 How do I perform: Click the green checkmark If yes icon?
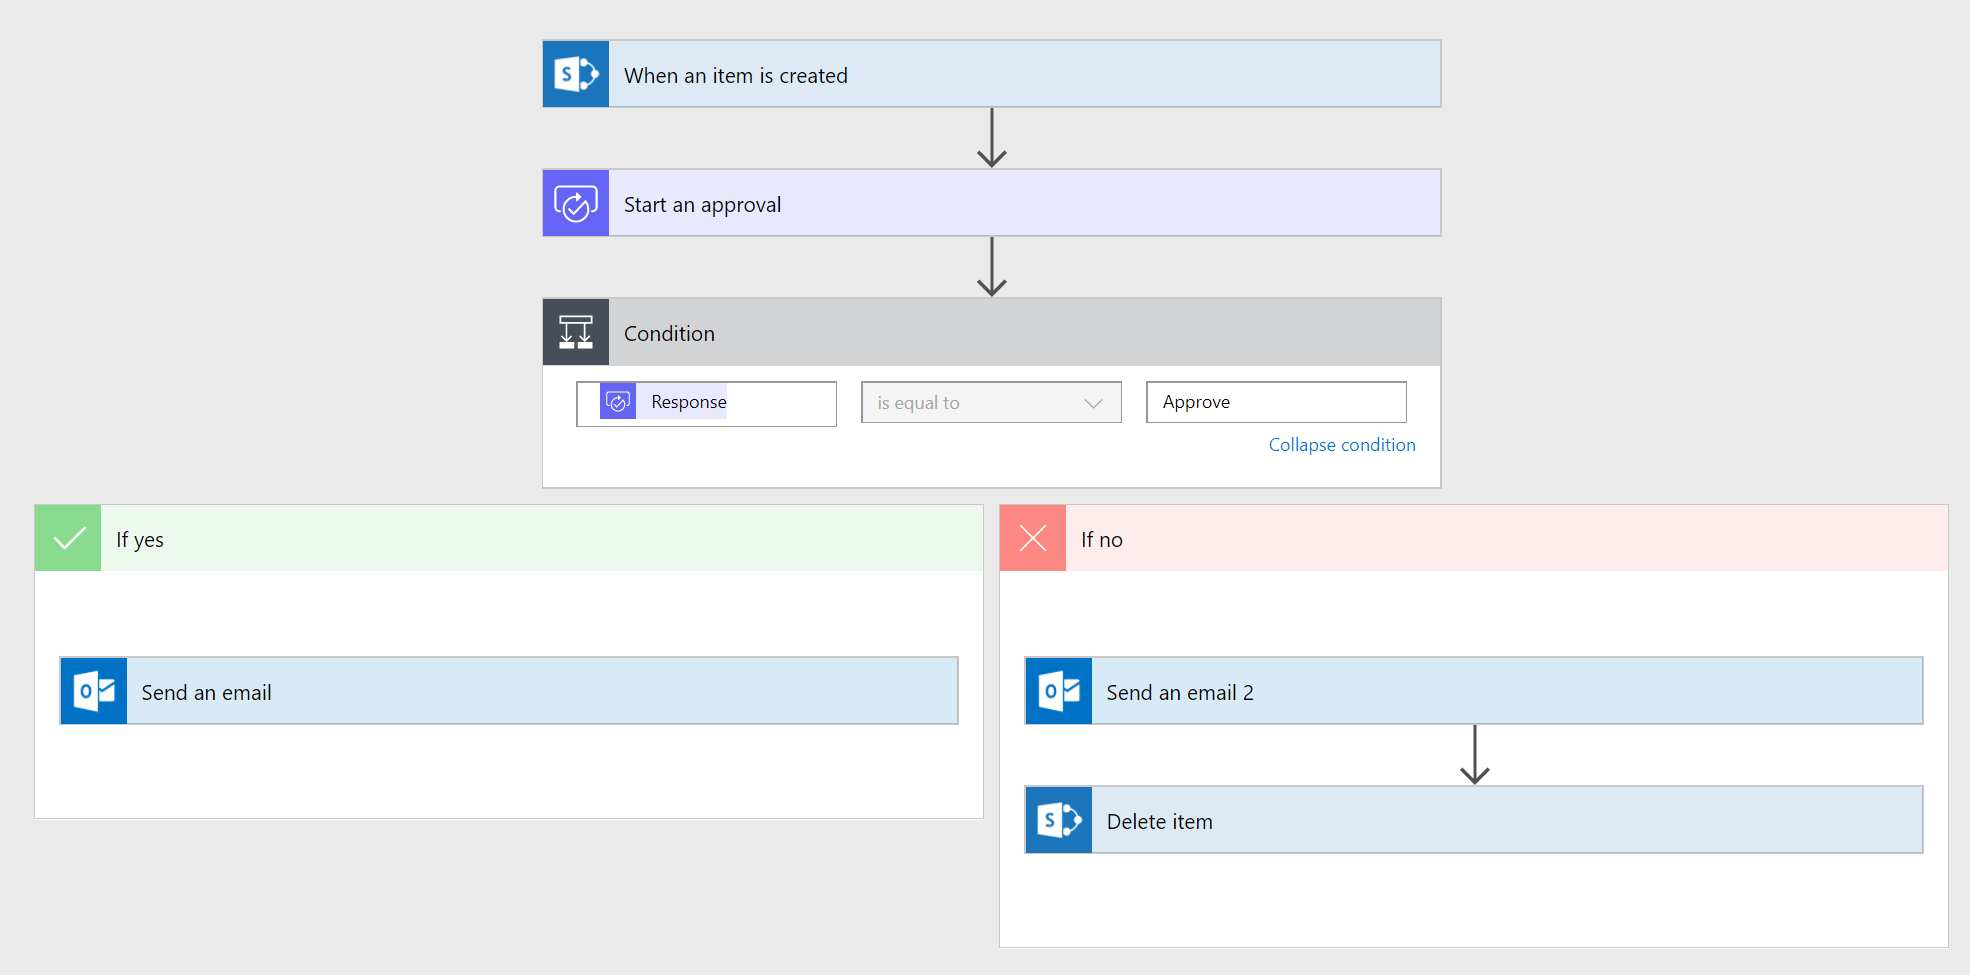[x=68, y=539]
